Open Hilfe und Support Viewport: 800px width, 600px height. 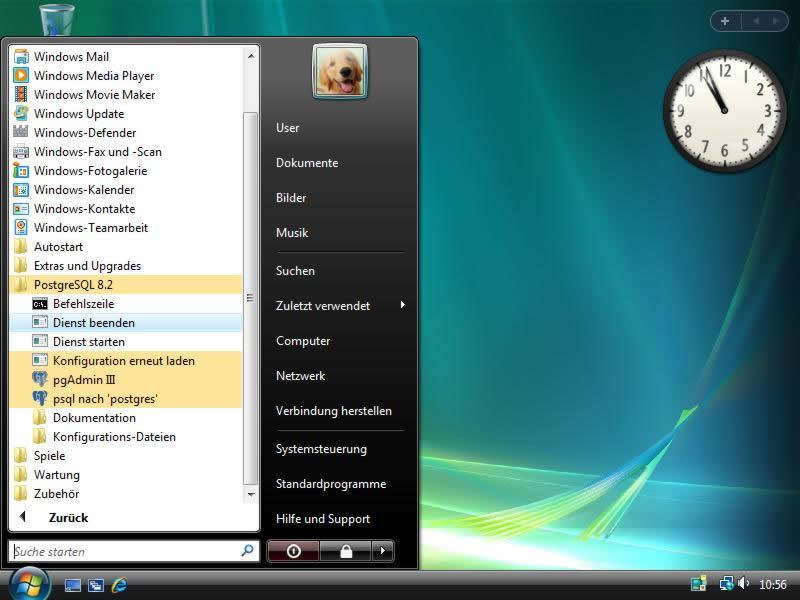click(x=323, y=519)
